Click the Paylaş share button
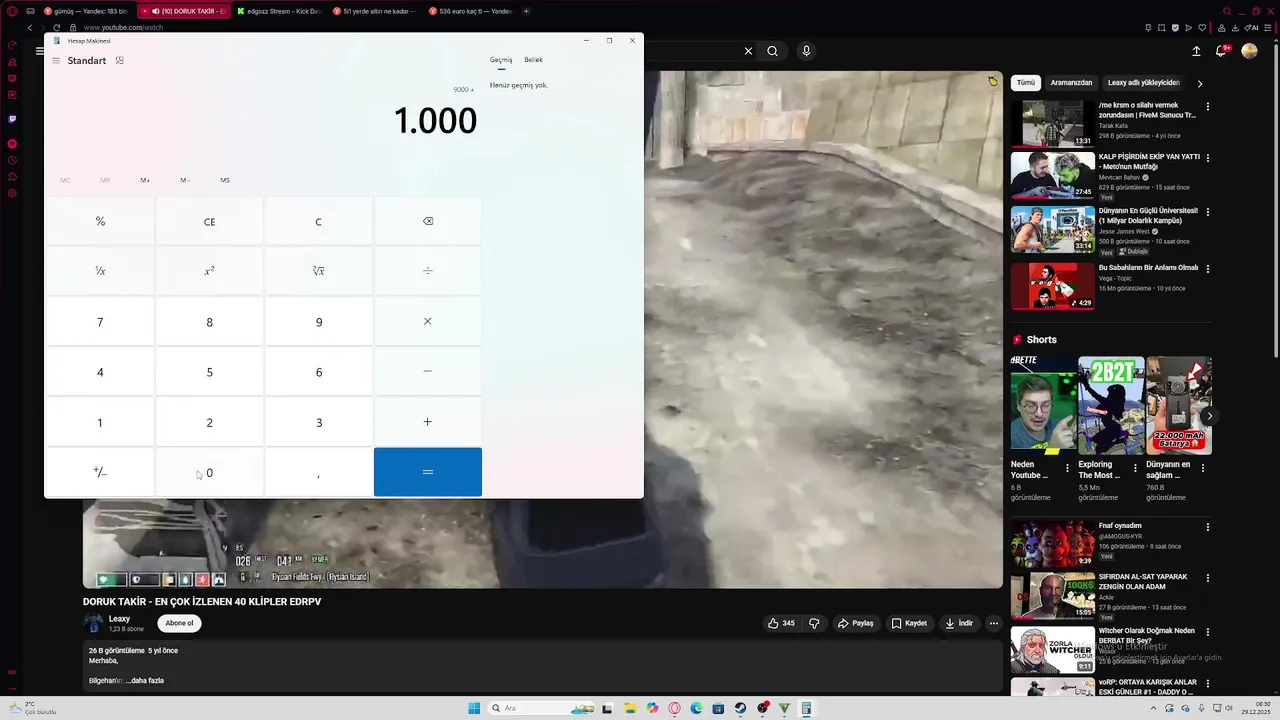This screenshot has height=720, width=1280. pyautogui.click(x=855, y=623)
